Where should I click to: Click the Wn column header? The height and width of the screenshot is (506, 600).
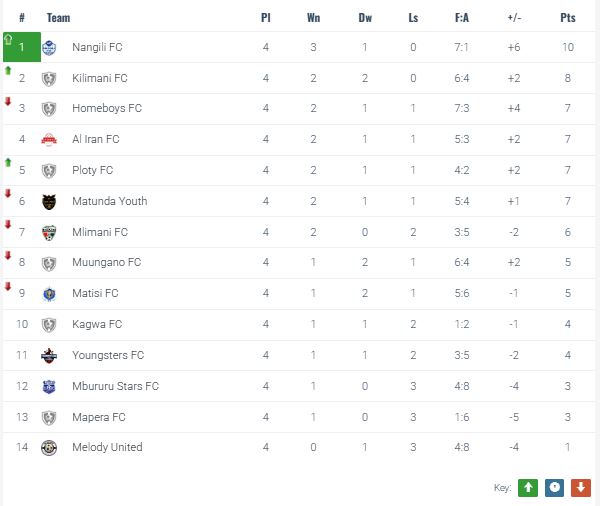point(314,18)
